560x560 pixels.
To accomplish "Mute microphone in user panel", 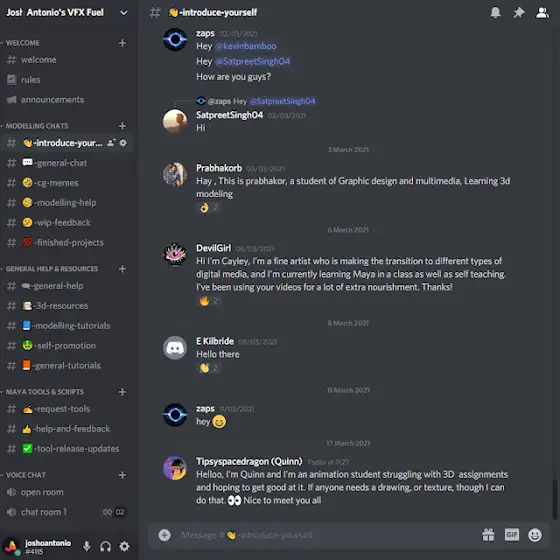I will coord(86,546).
